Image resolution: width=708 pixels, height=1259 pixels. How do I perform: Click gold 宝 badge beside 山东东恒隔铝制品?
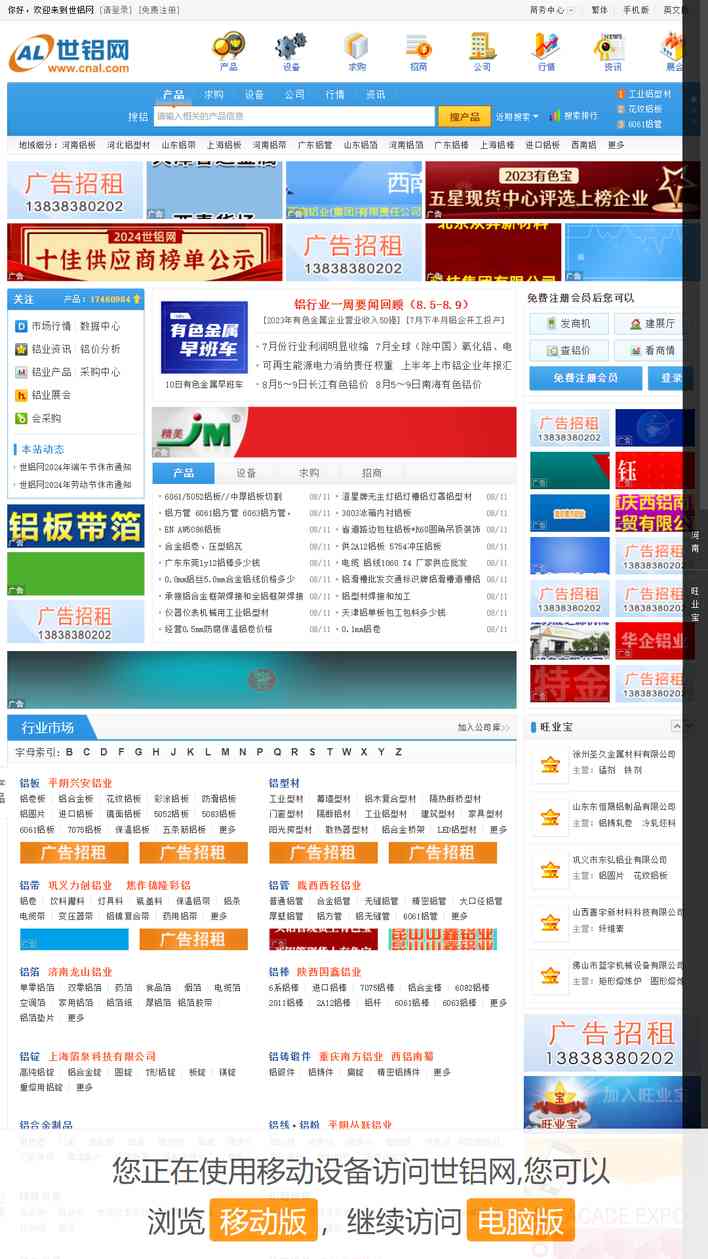549,817
